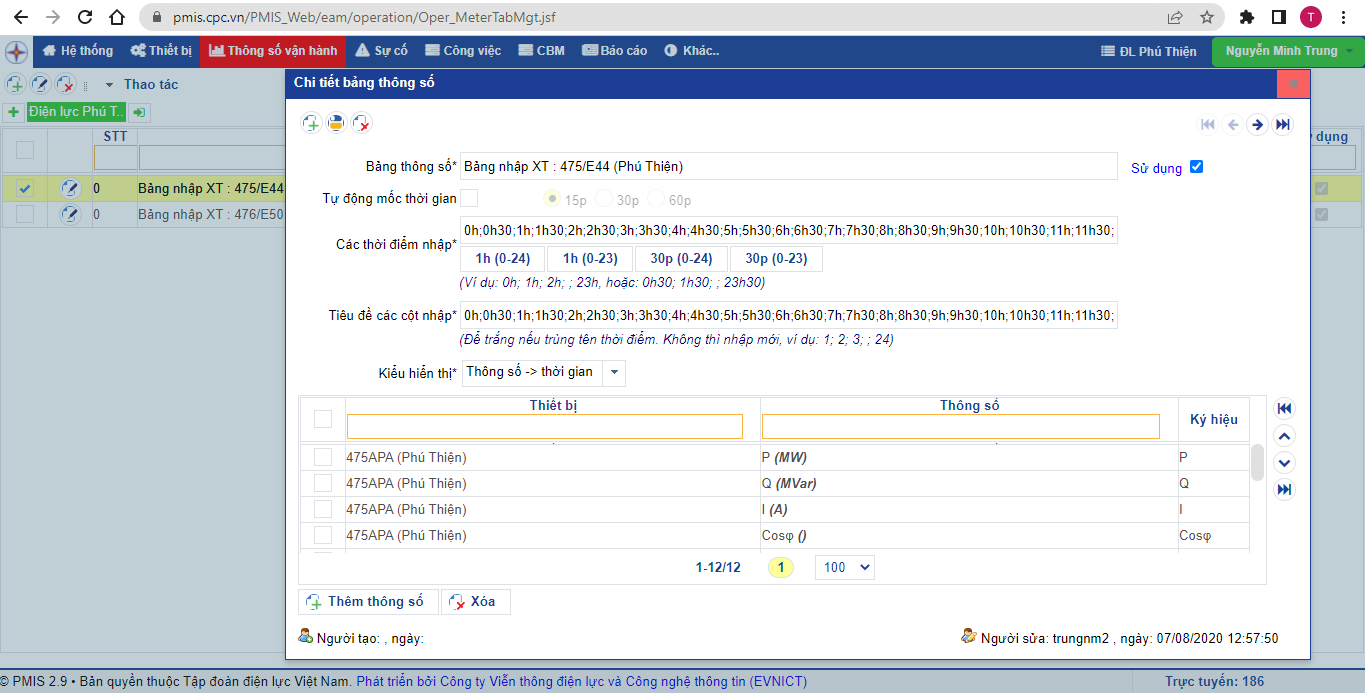
Task: Check the row for 475APA P (MW)
Action: point(323,457)
